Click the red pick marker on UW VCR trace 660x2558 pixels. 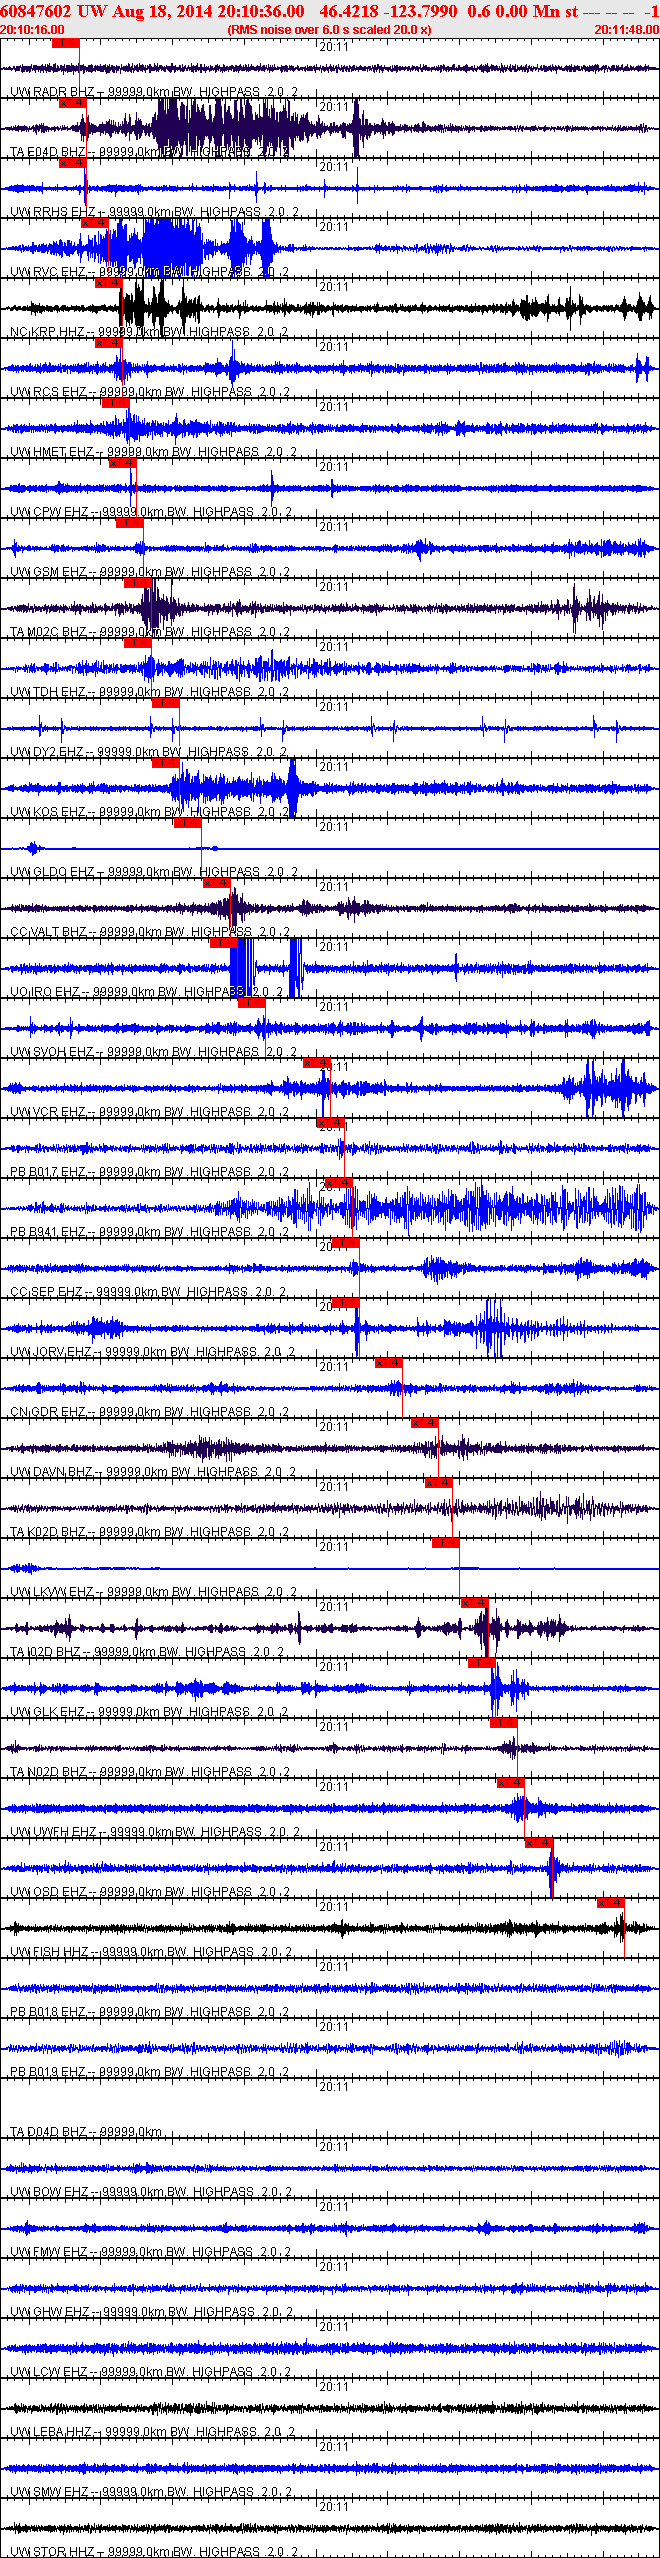(x=316, y=1063)
